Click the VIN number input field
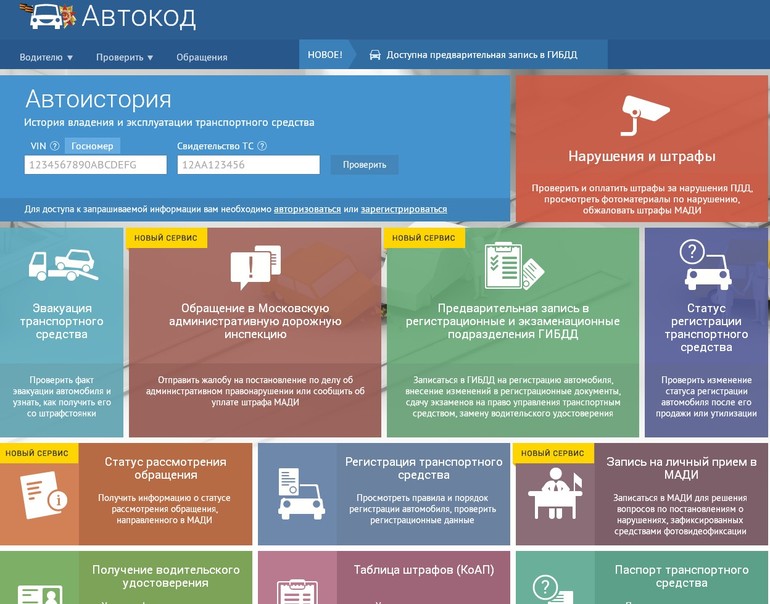This screenshot has height=604, width=770. click(x=96, y=165)
